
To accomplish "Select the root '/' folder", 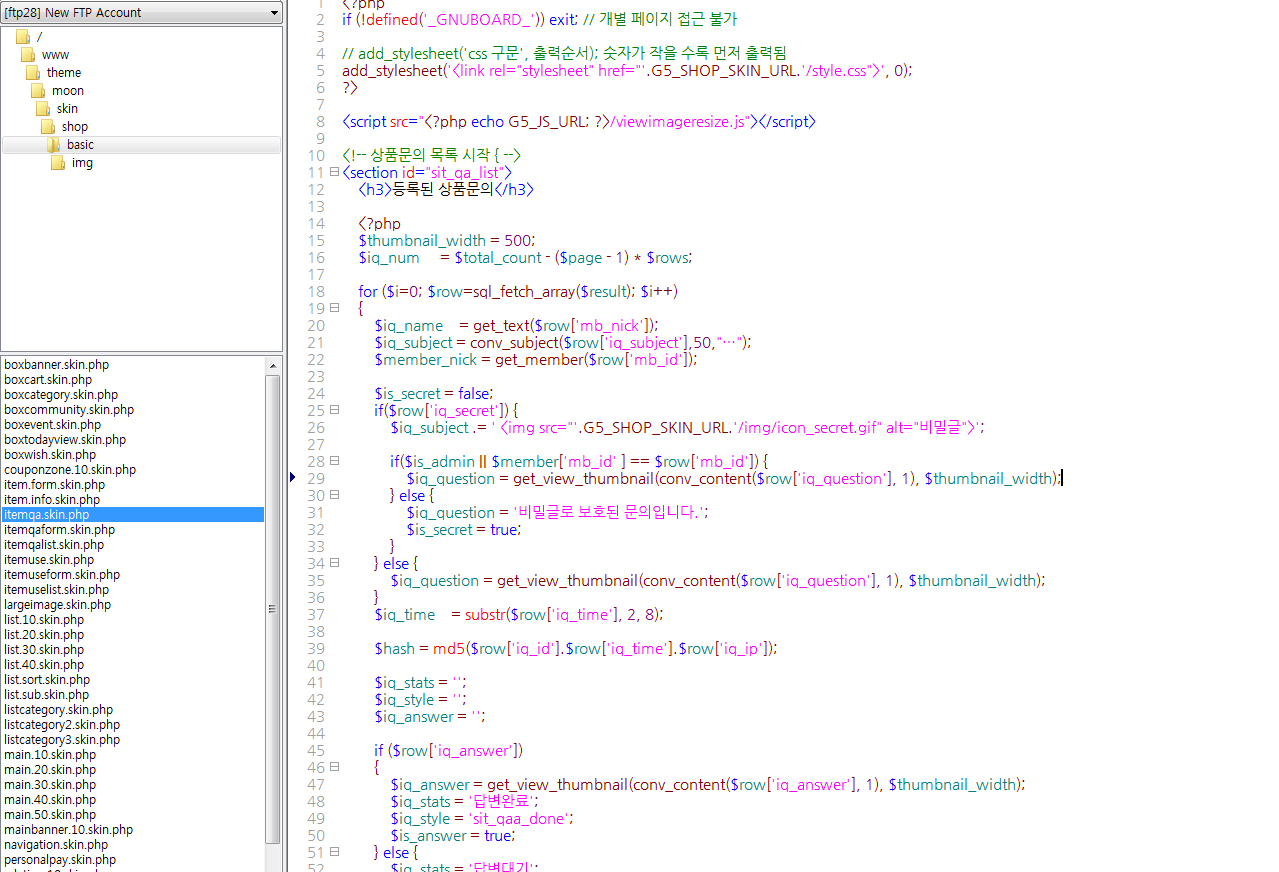I will pos(39,37).
